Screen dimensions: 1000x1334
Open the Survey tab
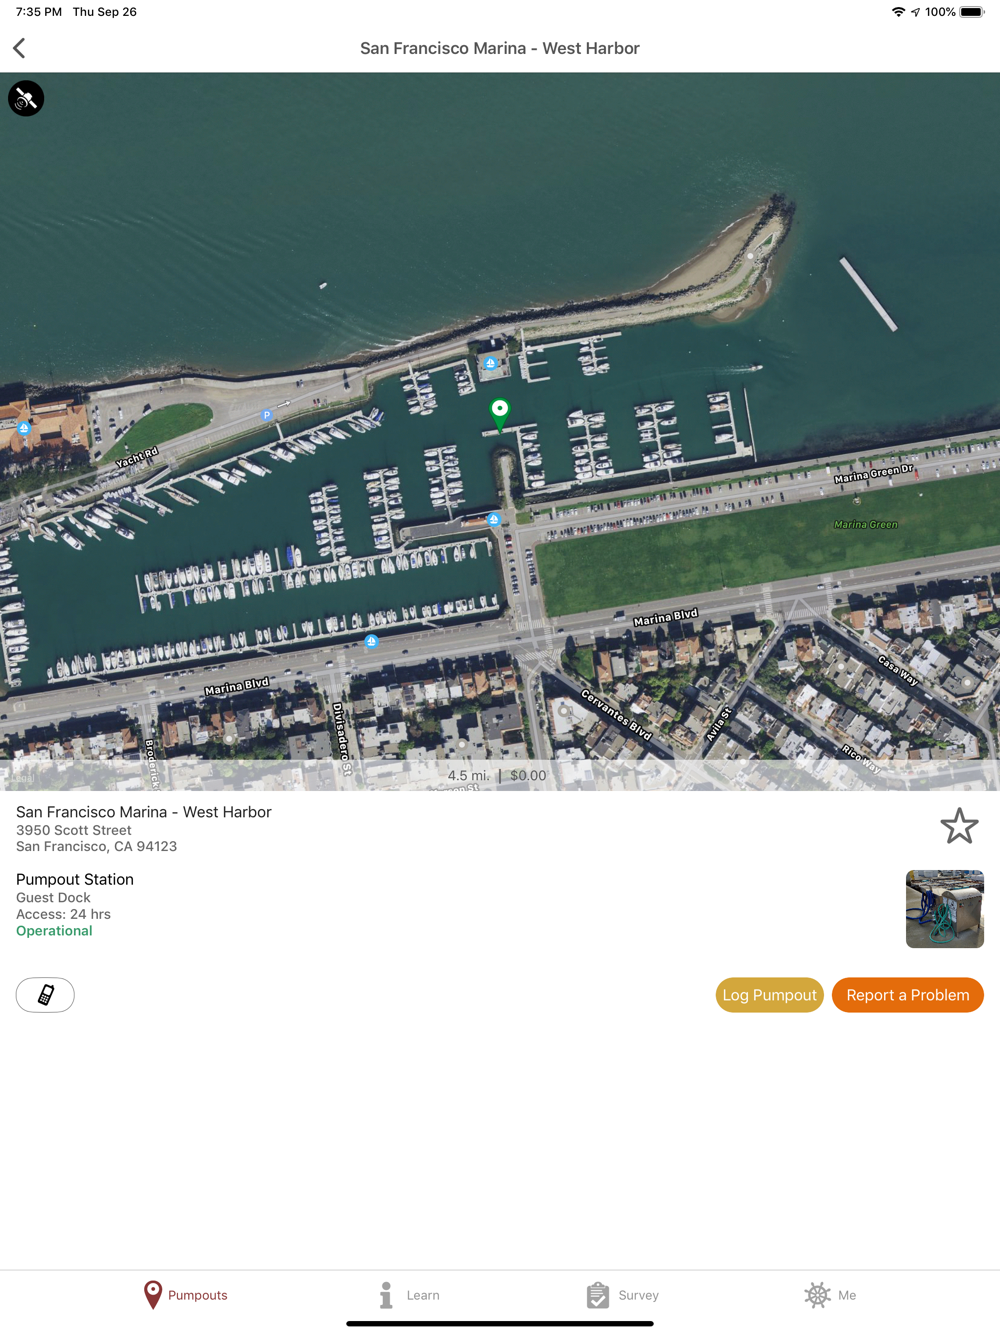point(622,1295)
